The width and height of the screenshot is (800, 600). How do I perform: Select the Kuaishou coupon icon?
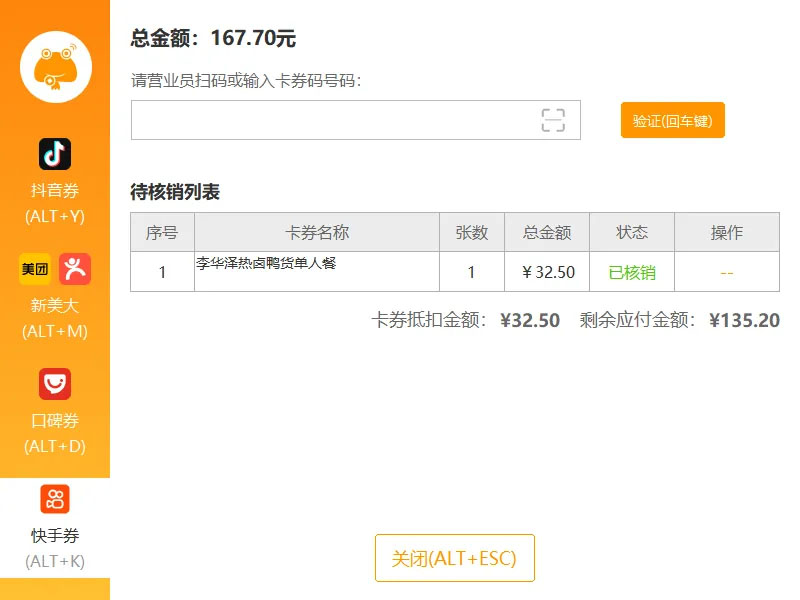click(x=55, y=499)
